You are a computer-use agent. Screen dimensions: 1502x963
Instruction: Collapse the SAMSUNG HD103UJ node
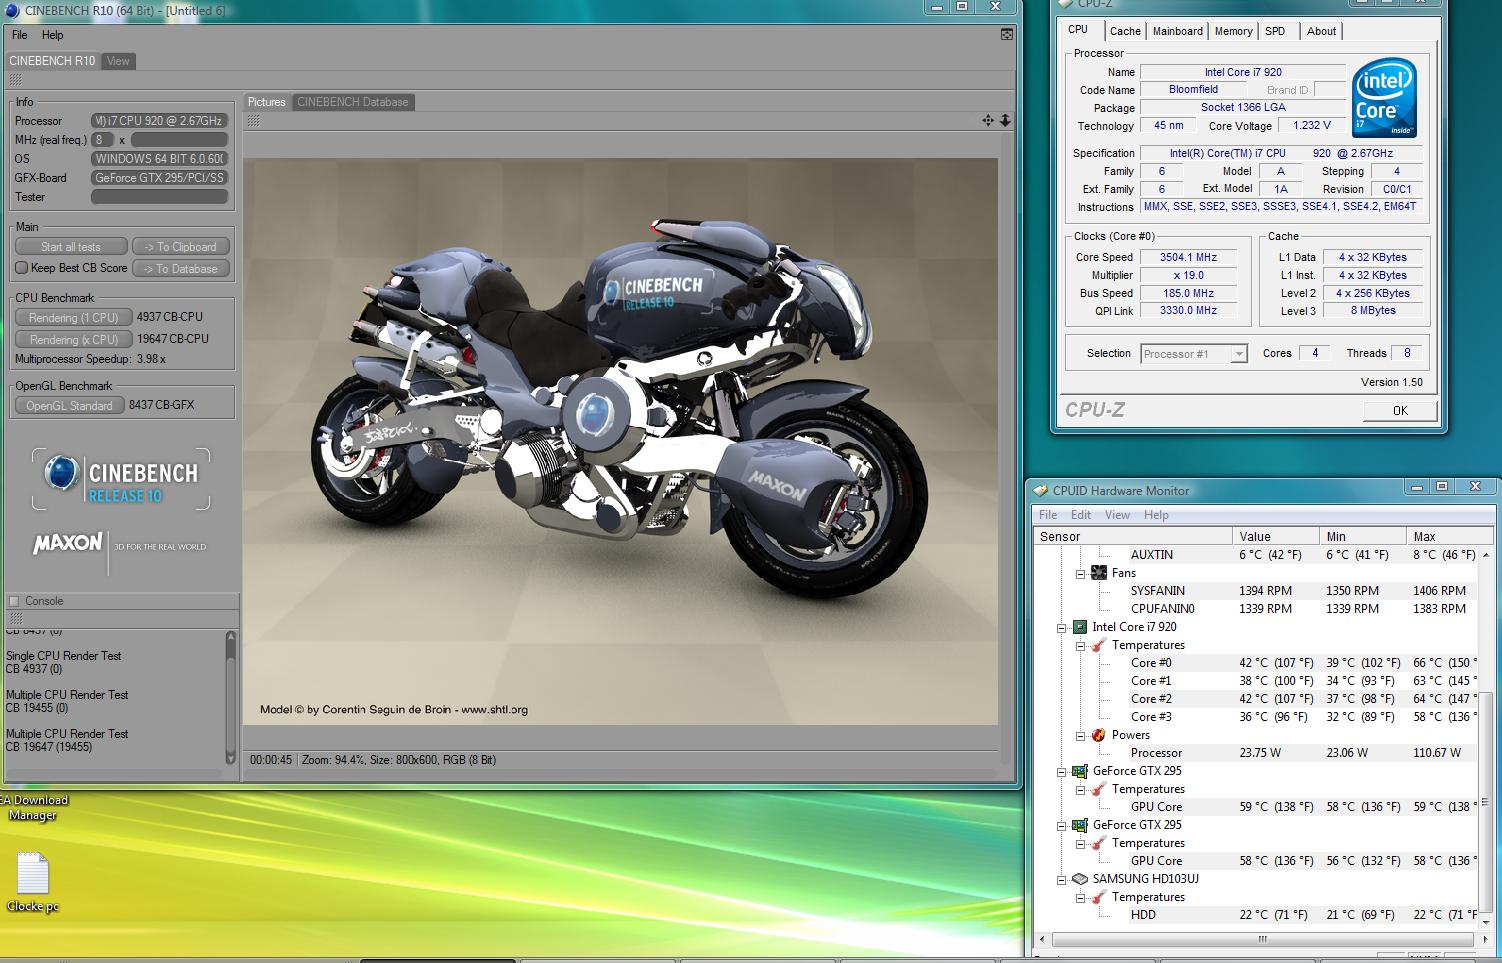tap(1062, 879)
